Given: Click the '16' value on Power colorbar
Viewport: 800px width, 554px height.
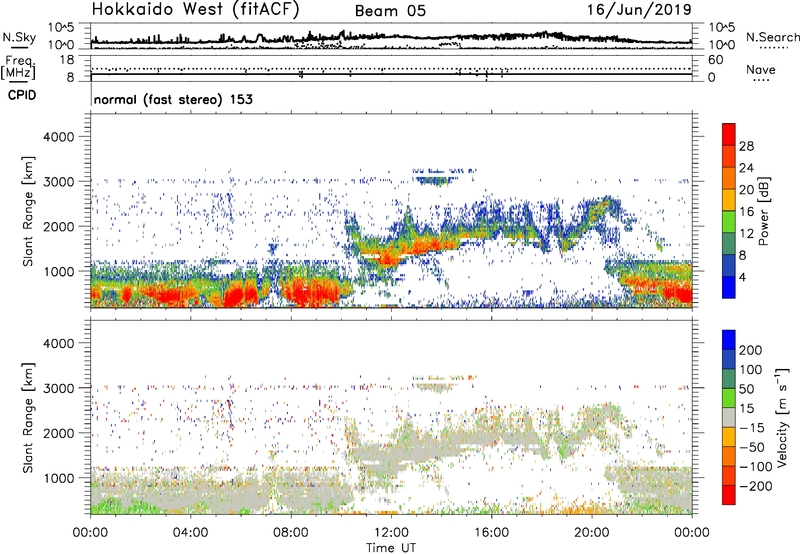Looking at the screenshot, I should [746, 212].
